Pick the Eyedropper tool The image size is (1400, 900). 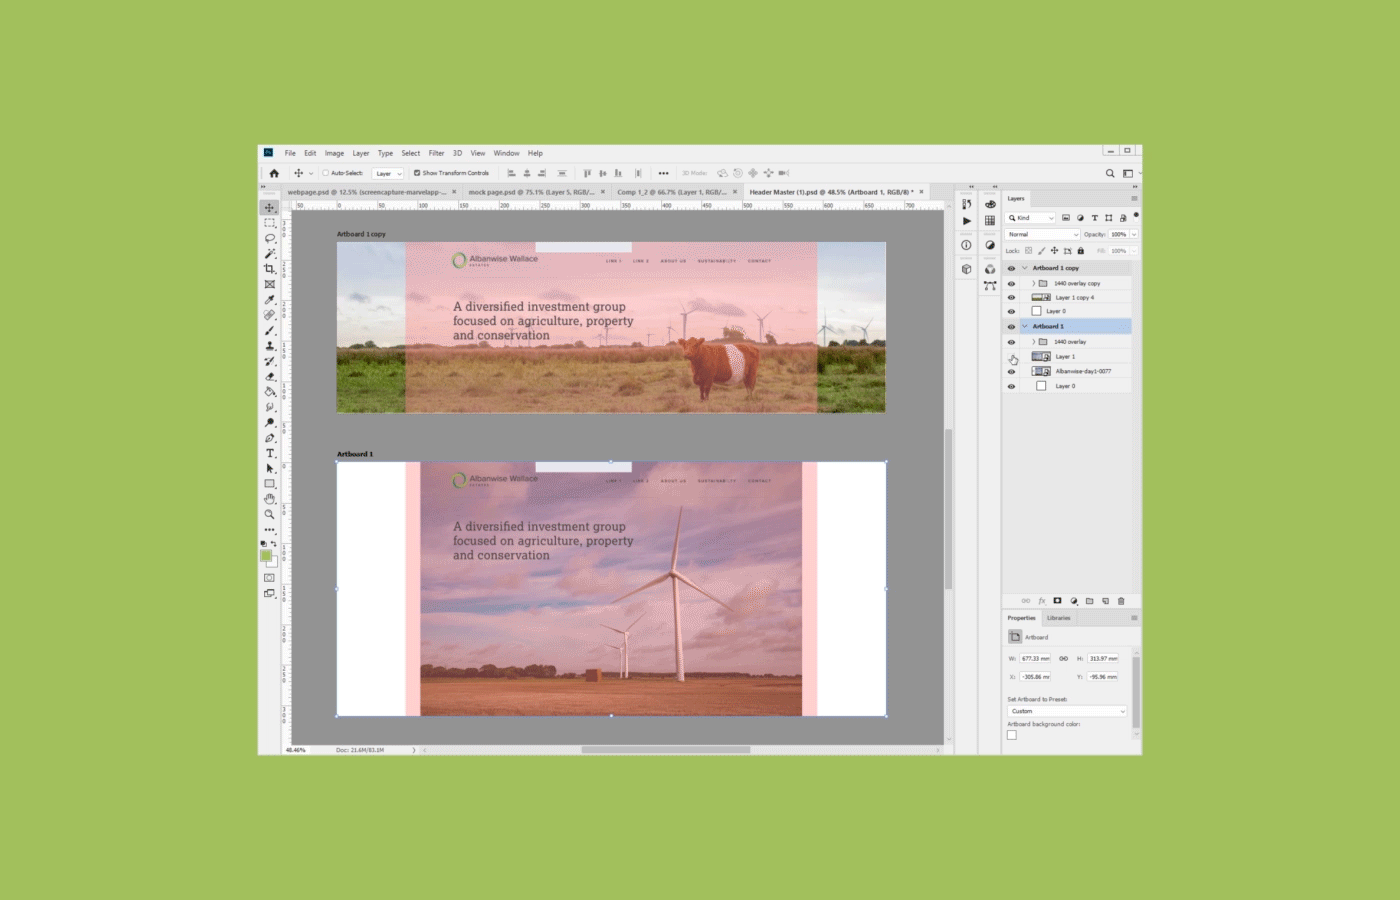[269, 300]
